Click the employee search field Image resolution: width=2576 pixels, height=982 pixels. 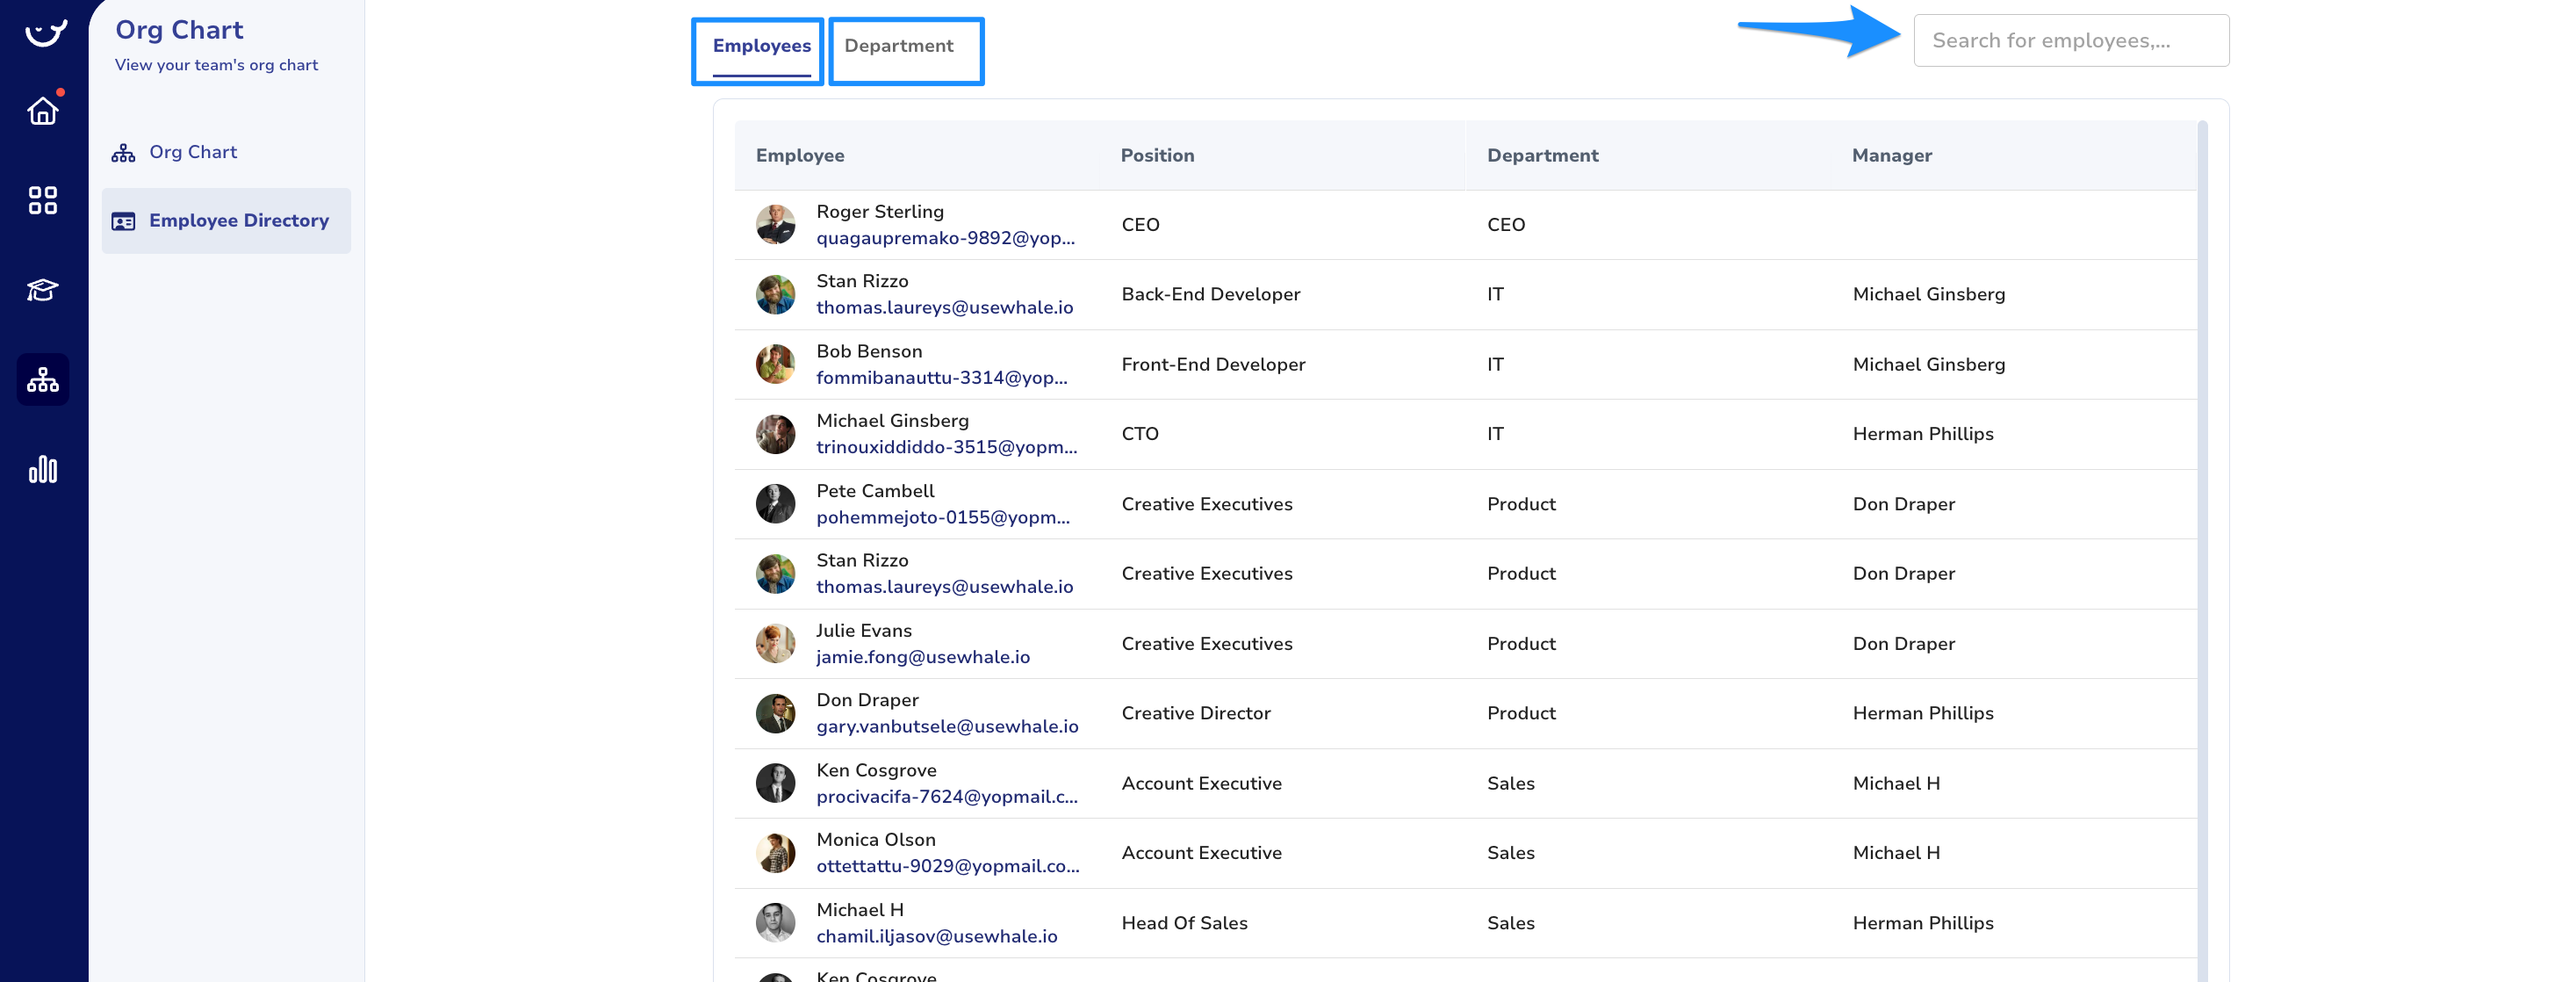2070,41
